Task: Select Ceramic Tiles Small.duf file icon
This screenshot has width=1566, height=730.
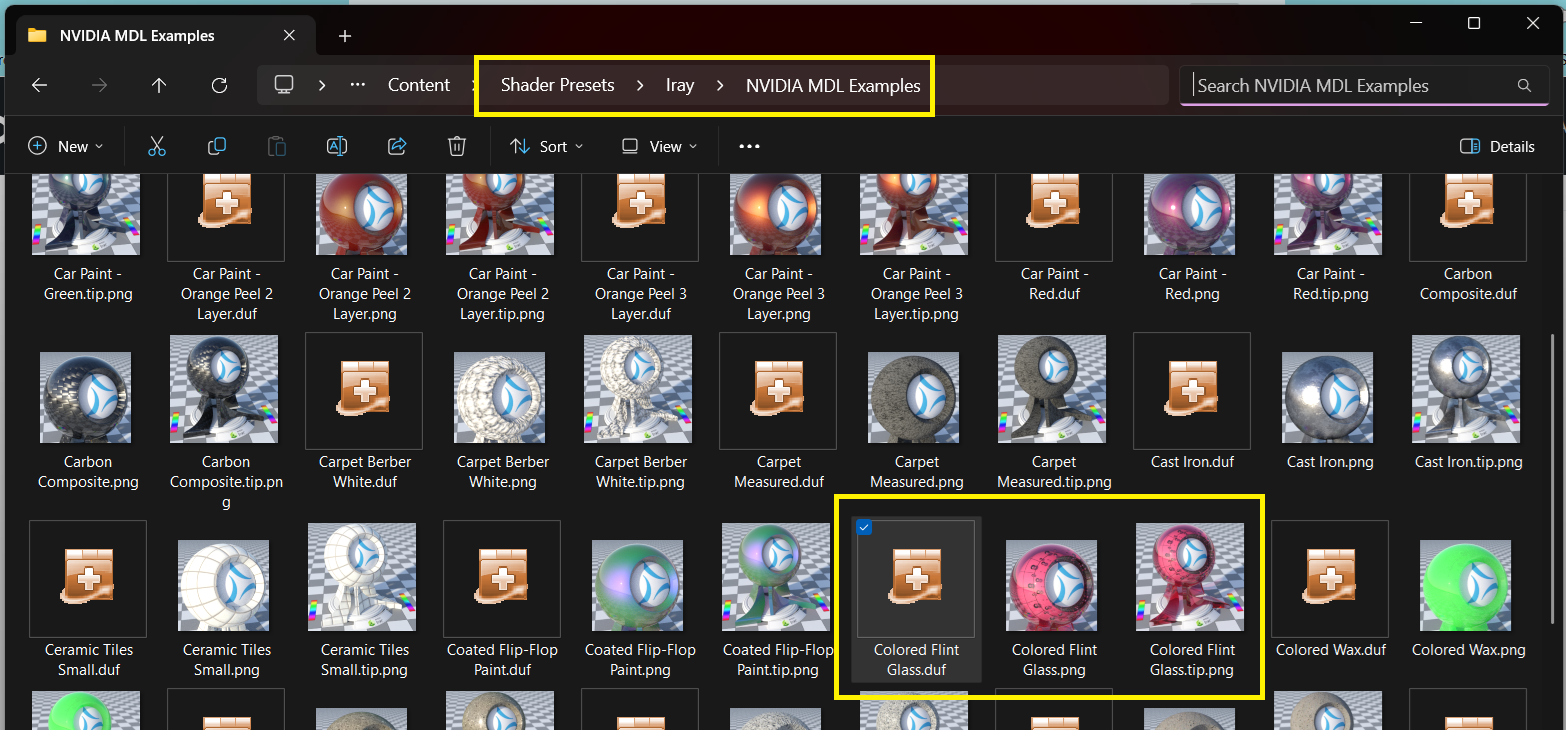Action: click(88, 579)
